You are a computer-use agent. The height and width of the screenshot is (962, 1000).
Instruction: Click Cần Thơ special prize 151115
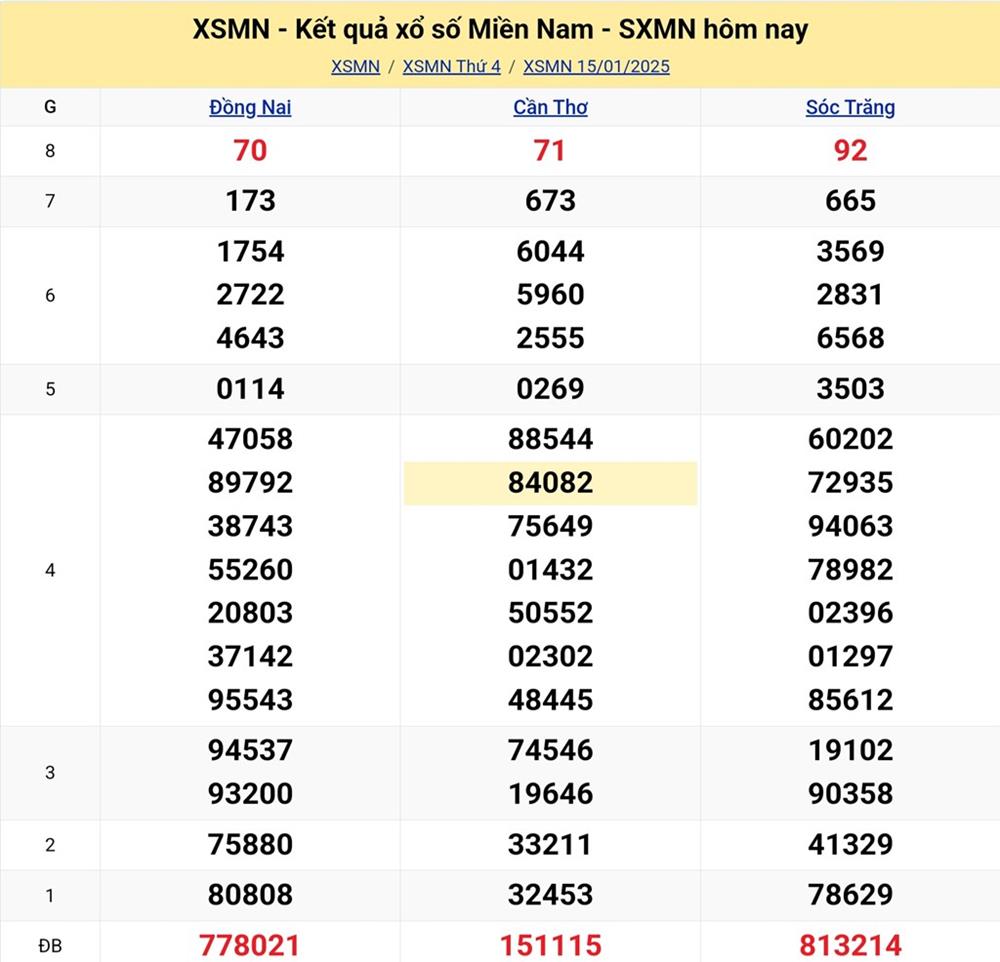(x=550, y=944)
